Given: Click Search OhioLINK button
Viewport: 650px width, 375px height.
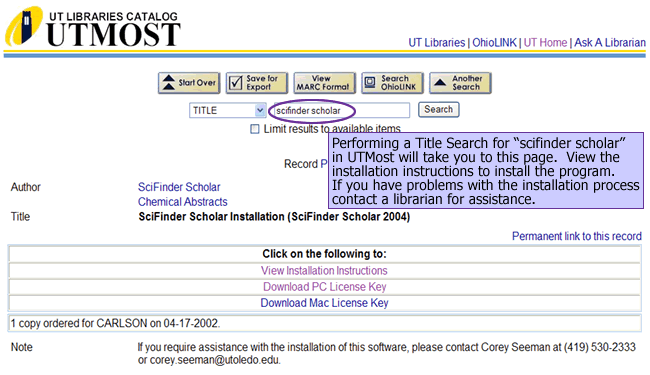Looking at the screenshot, I should (392, 83).
